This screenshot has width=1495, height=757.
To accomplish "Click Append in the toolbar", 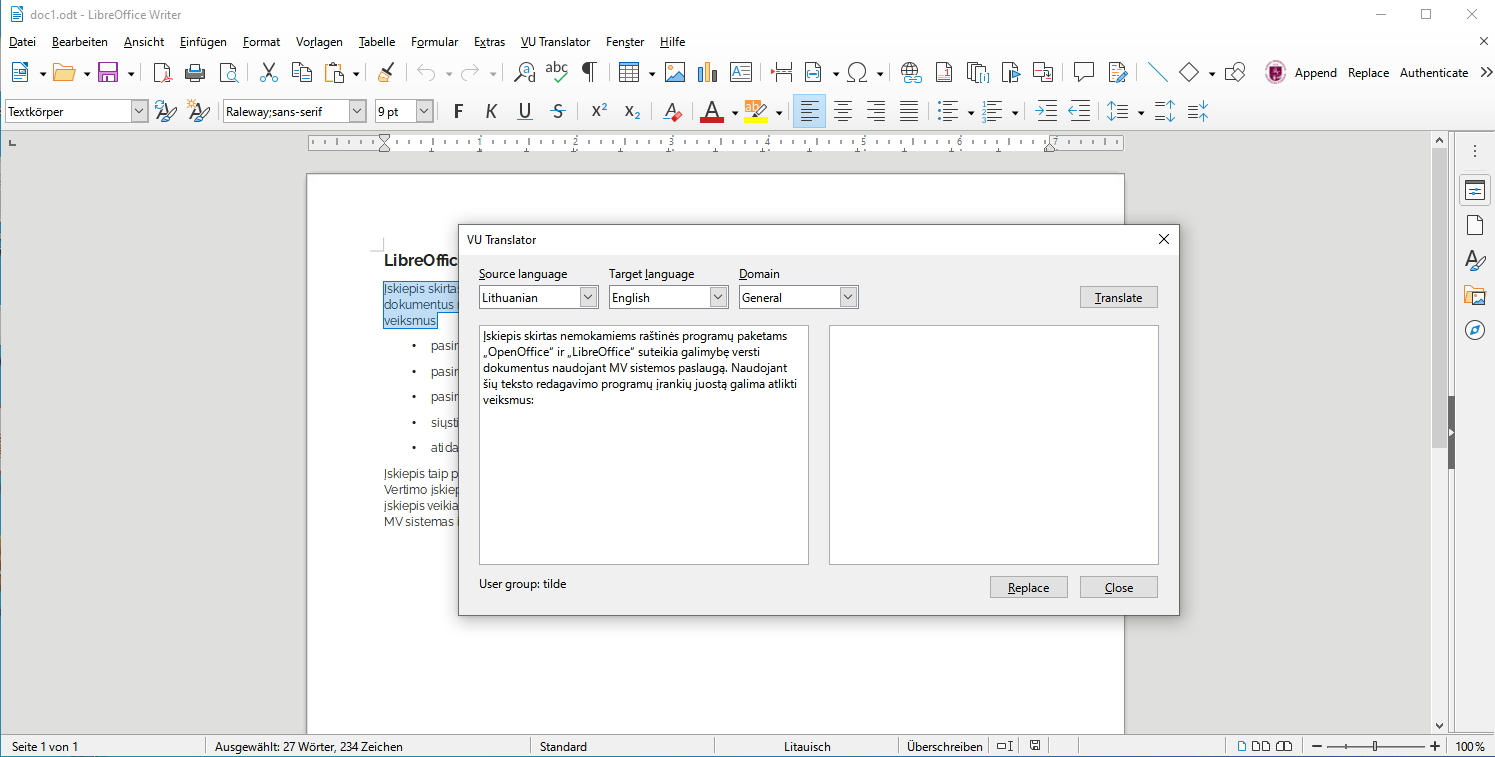I will pyautogui.click(x=1315, y=72).
